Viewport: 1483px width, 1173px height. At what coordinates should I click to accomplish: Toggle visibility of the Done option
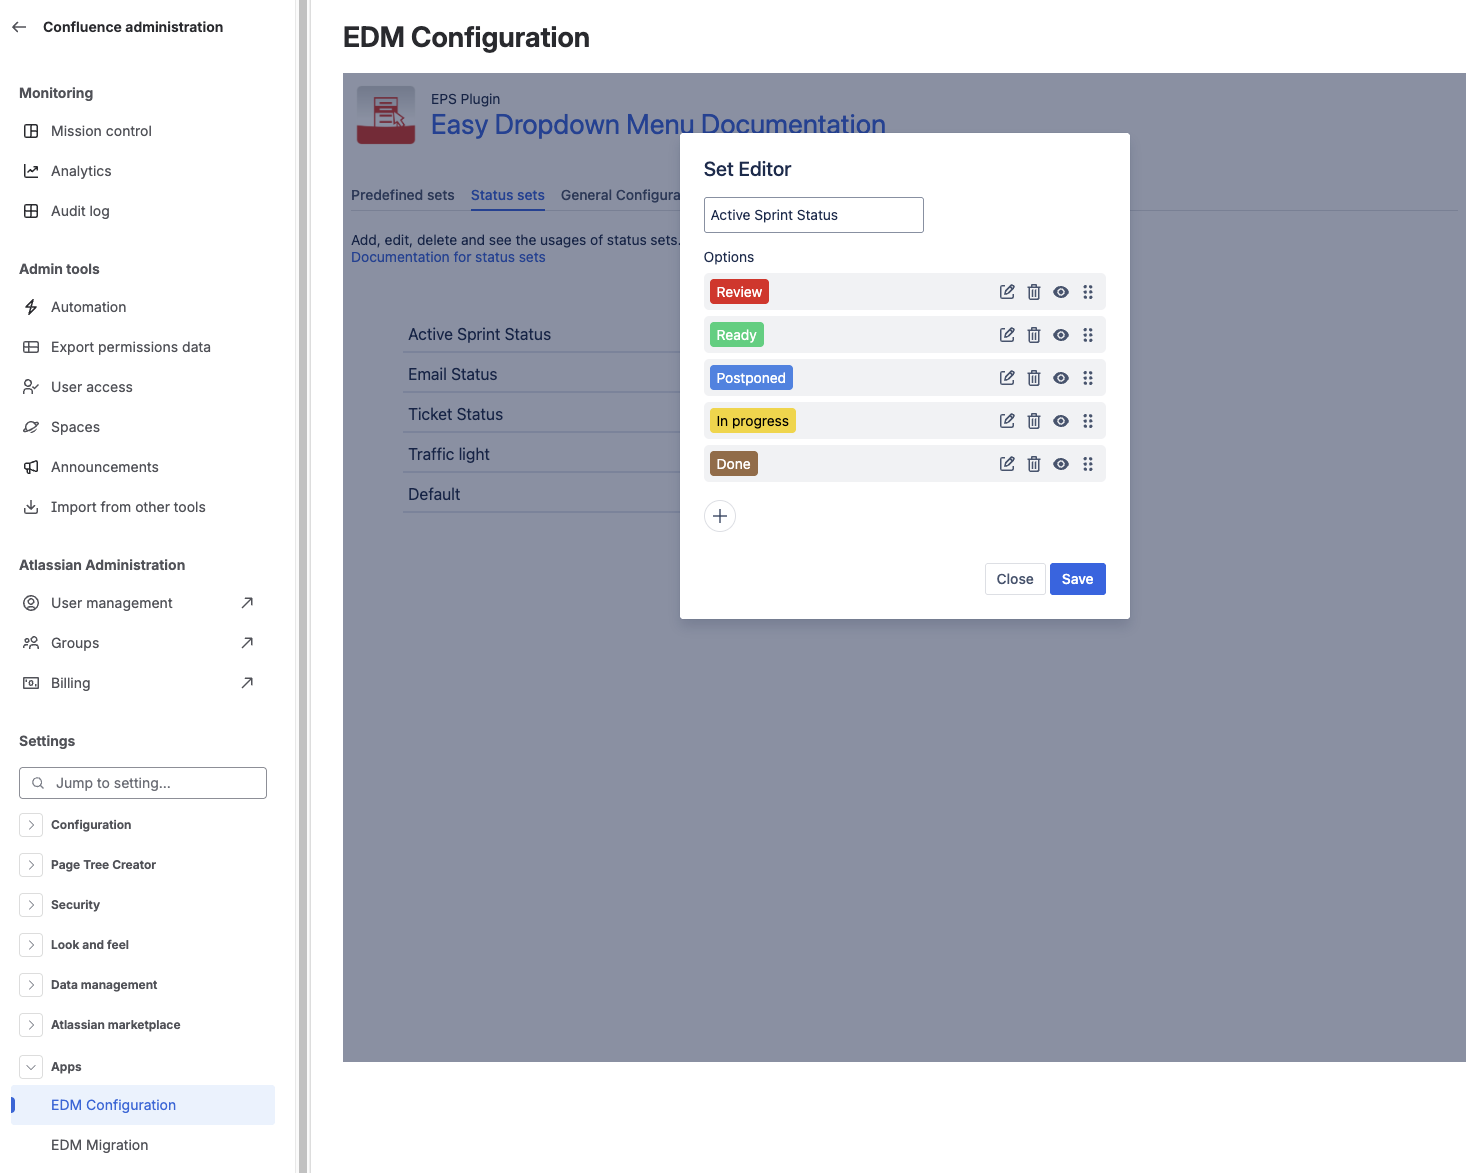click(1061, 464)
